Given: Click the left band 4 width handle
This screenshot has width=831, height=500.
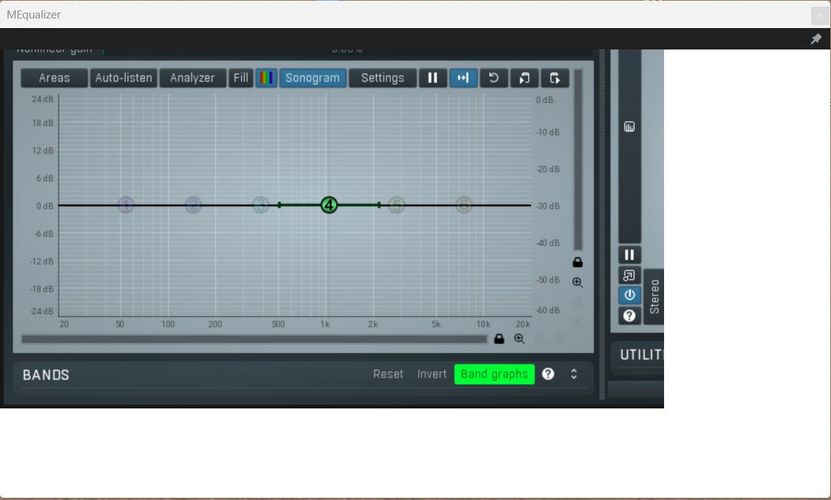Looking at the screenshot, I should 279,205.
